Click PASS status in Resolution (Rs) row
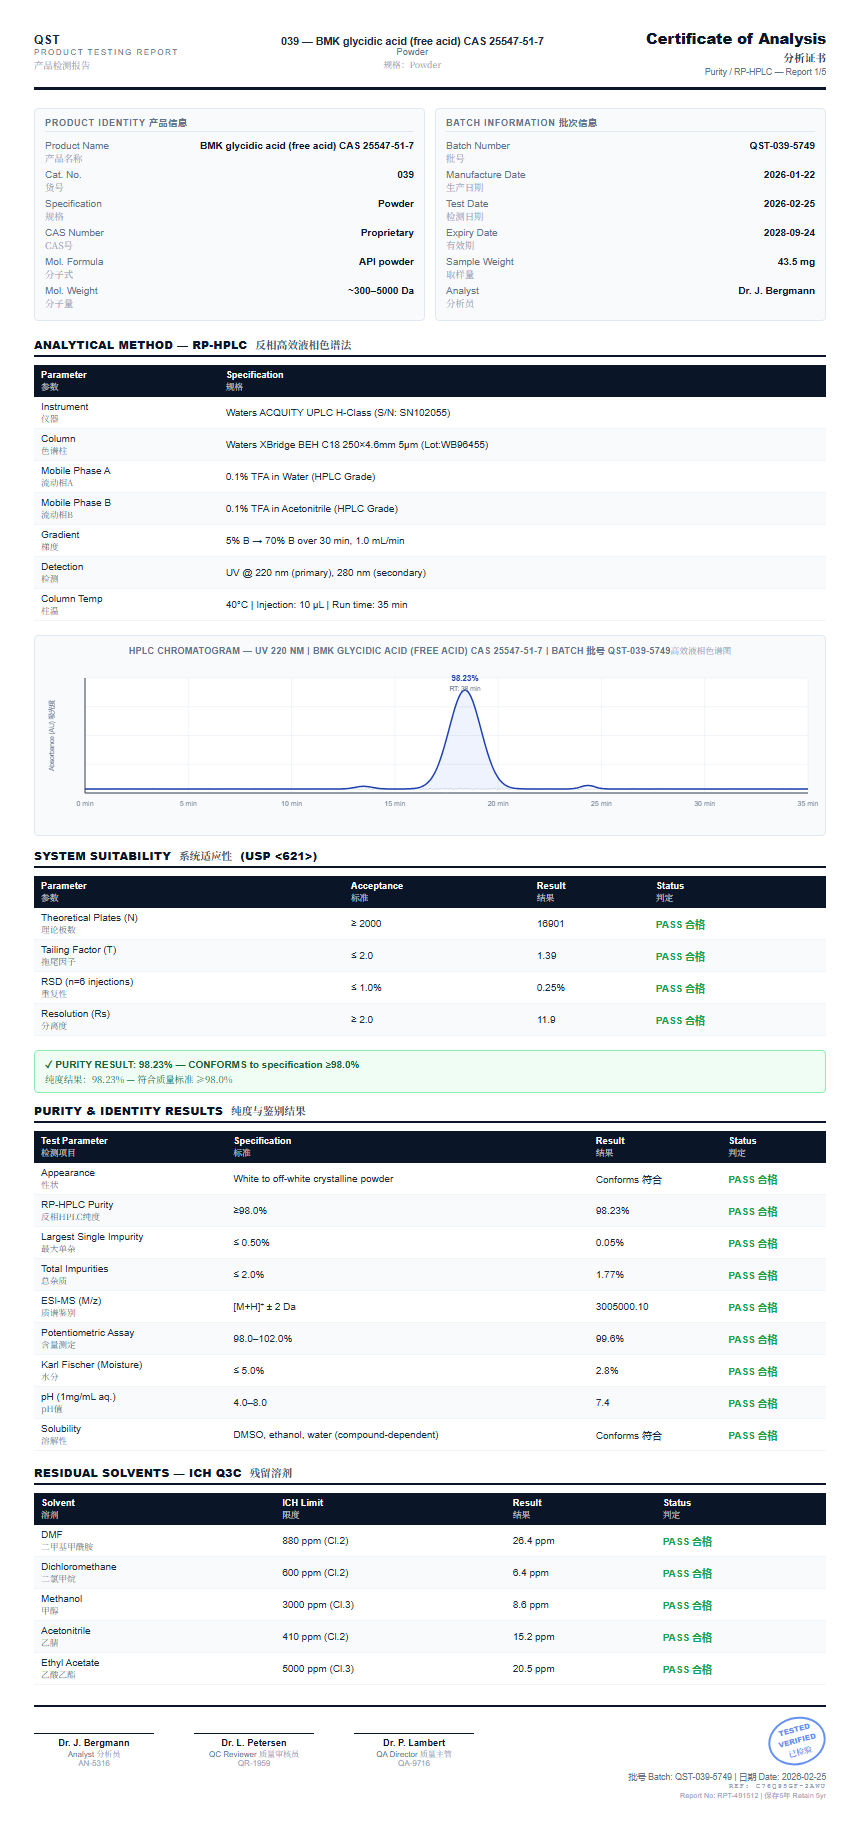860x1828 pixels. (680, 1021)
